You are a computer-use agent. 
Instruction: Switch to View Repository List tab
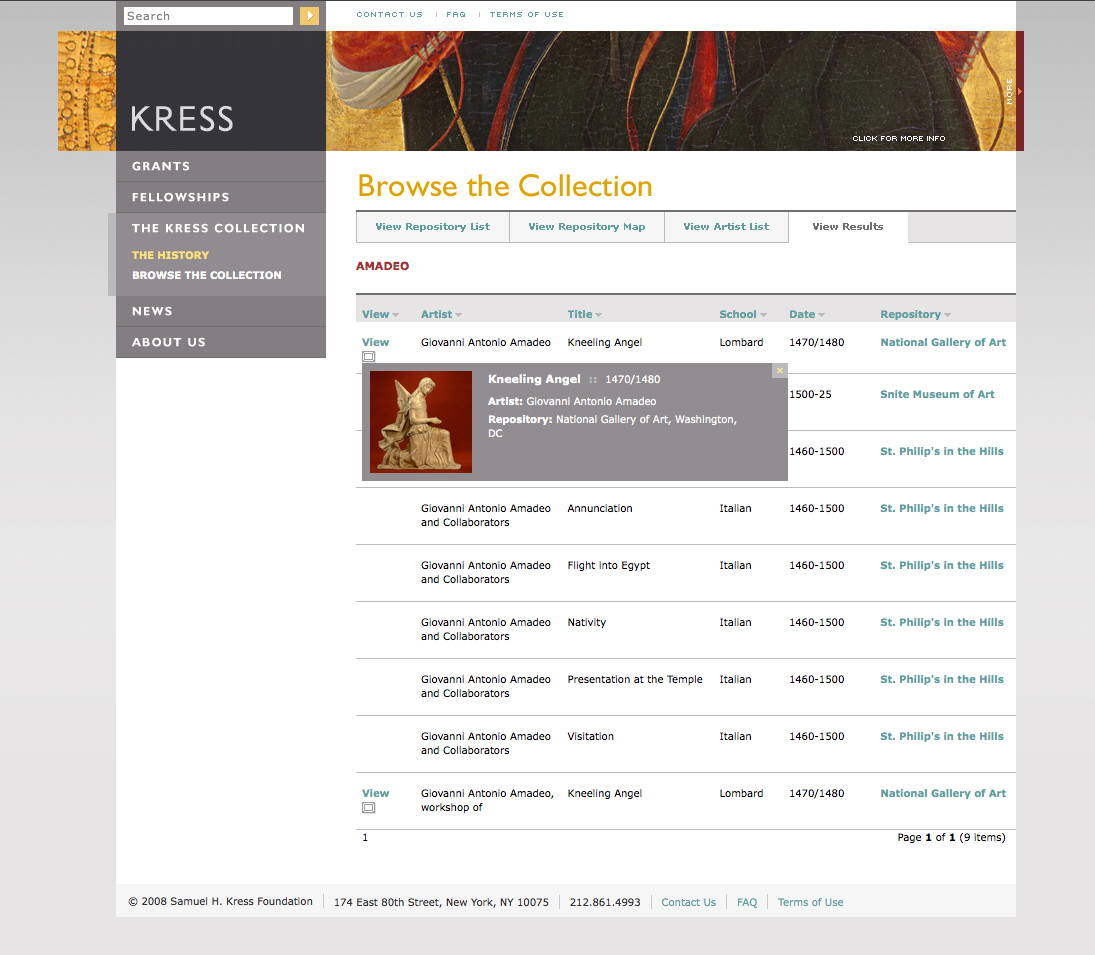(432, 227)
